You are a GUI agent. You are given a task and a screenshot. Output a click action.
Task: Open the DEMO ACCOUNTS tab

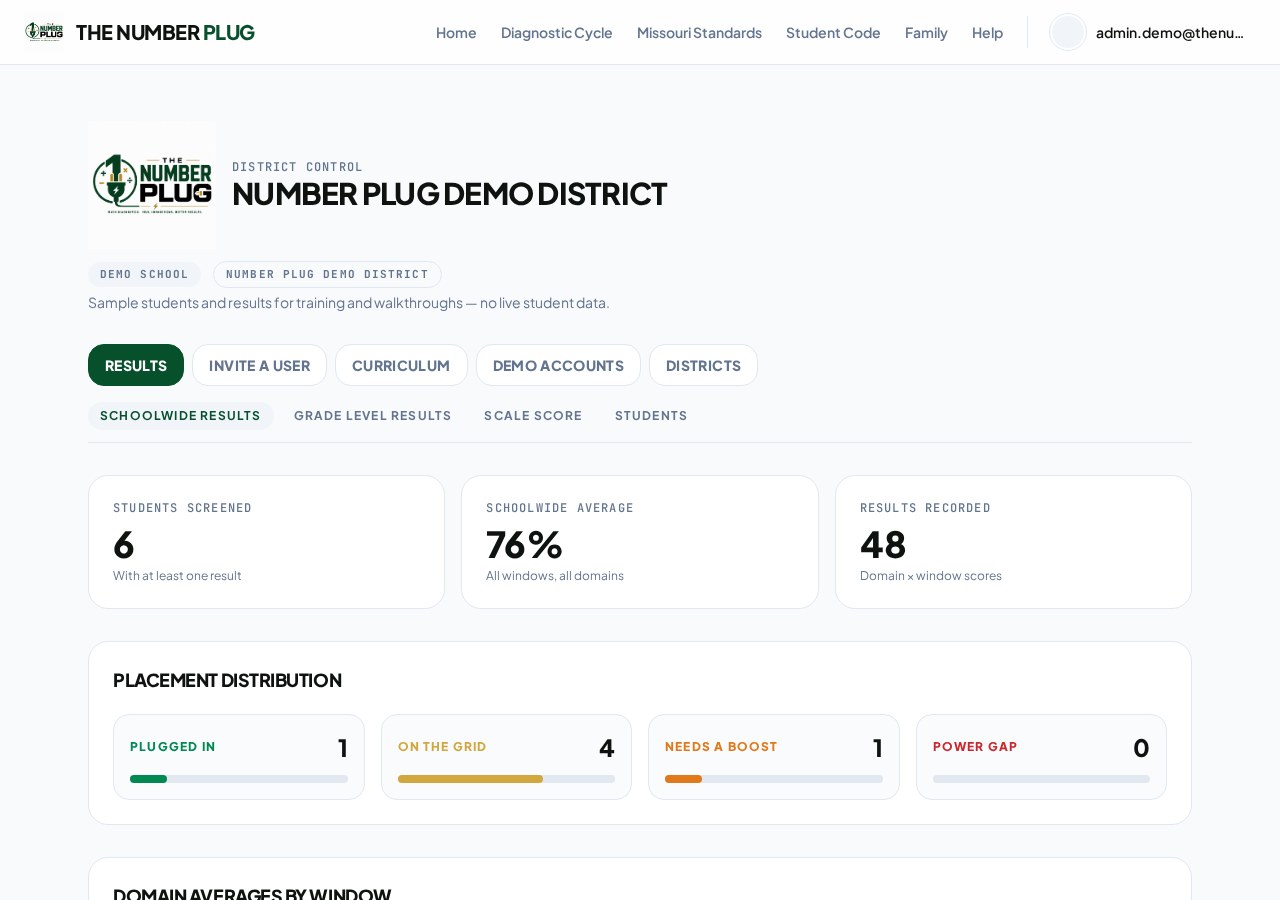tap(558, 365)
